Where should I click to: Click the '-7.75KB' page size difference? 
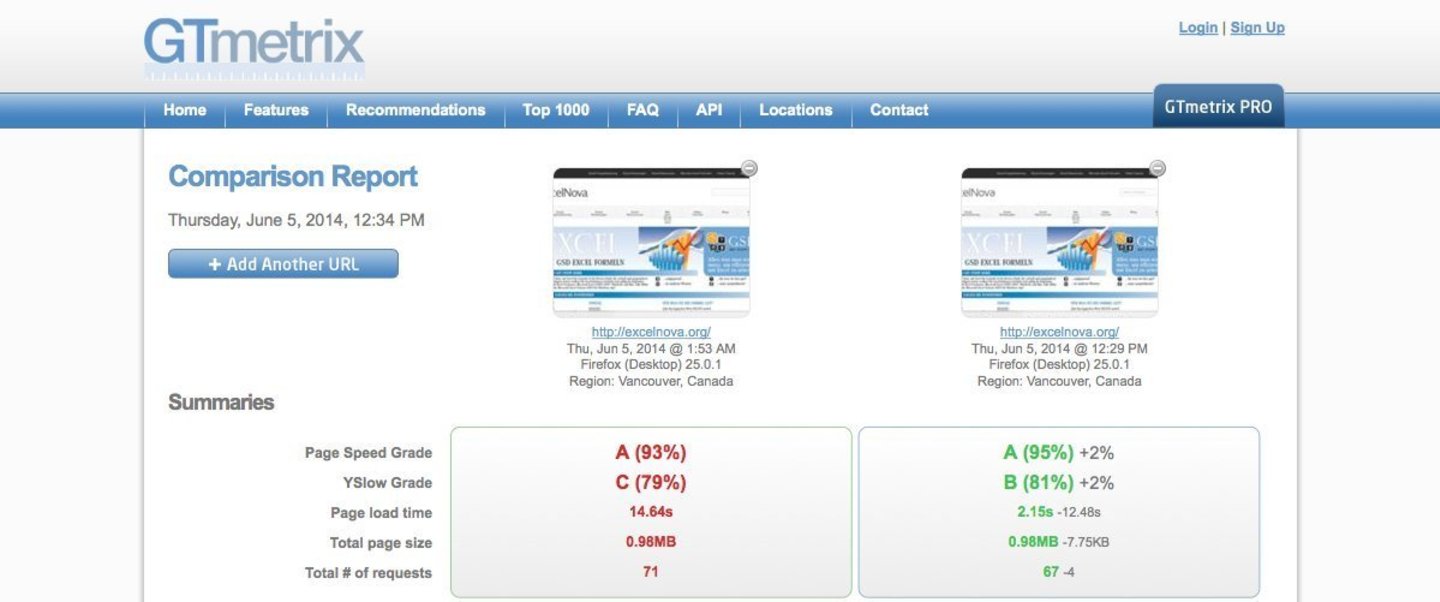(1086, 543)
